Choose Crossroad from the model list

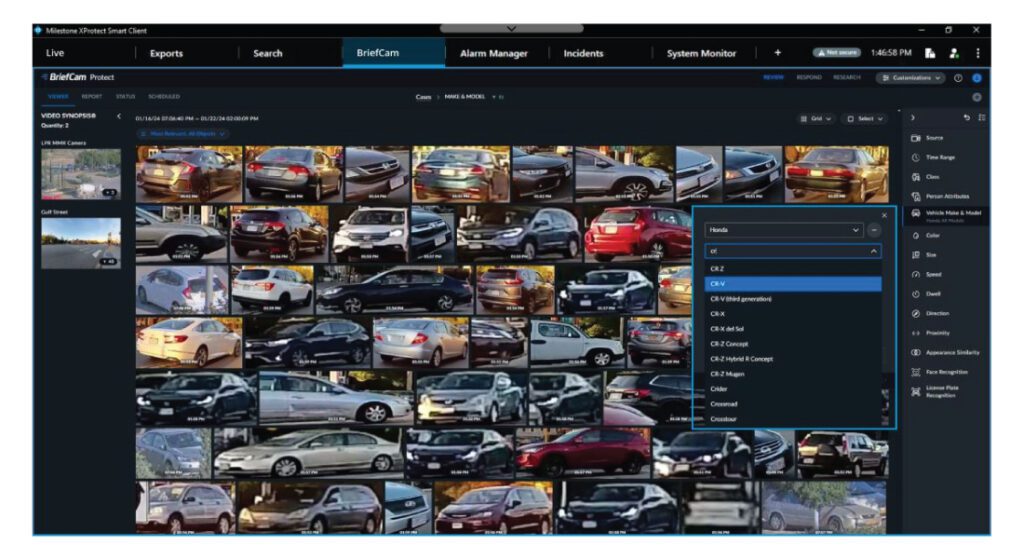[x=793, y=404]
